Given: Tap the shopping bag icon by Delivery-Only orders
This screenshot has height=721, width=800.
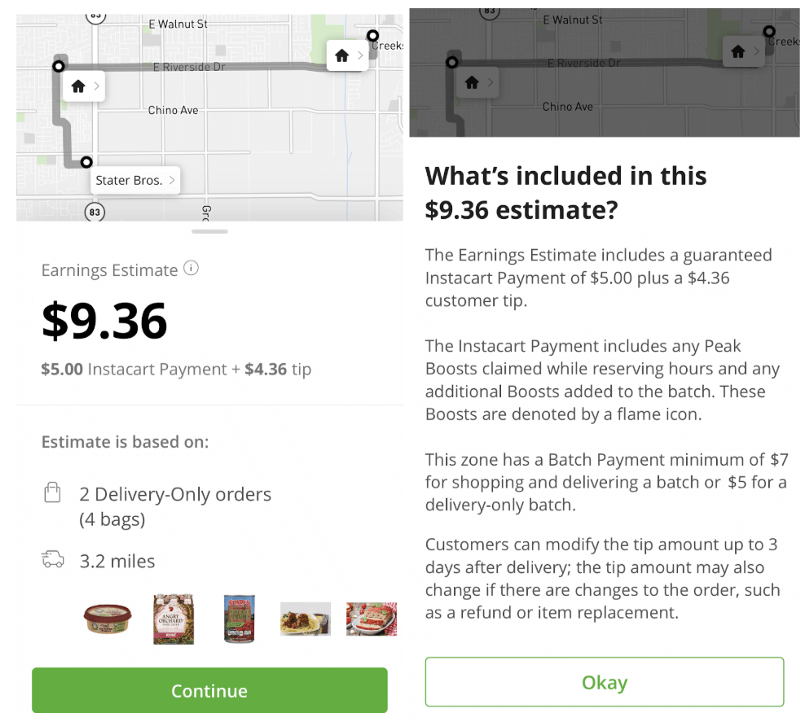Looking at the screenshot, I should (x=53, y=494).
